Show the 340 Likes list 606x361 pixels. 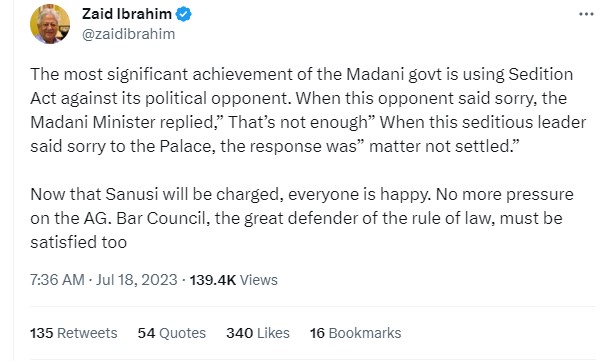tap(258, 333)
